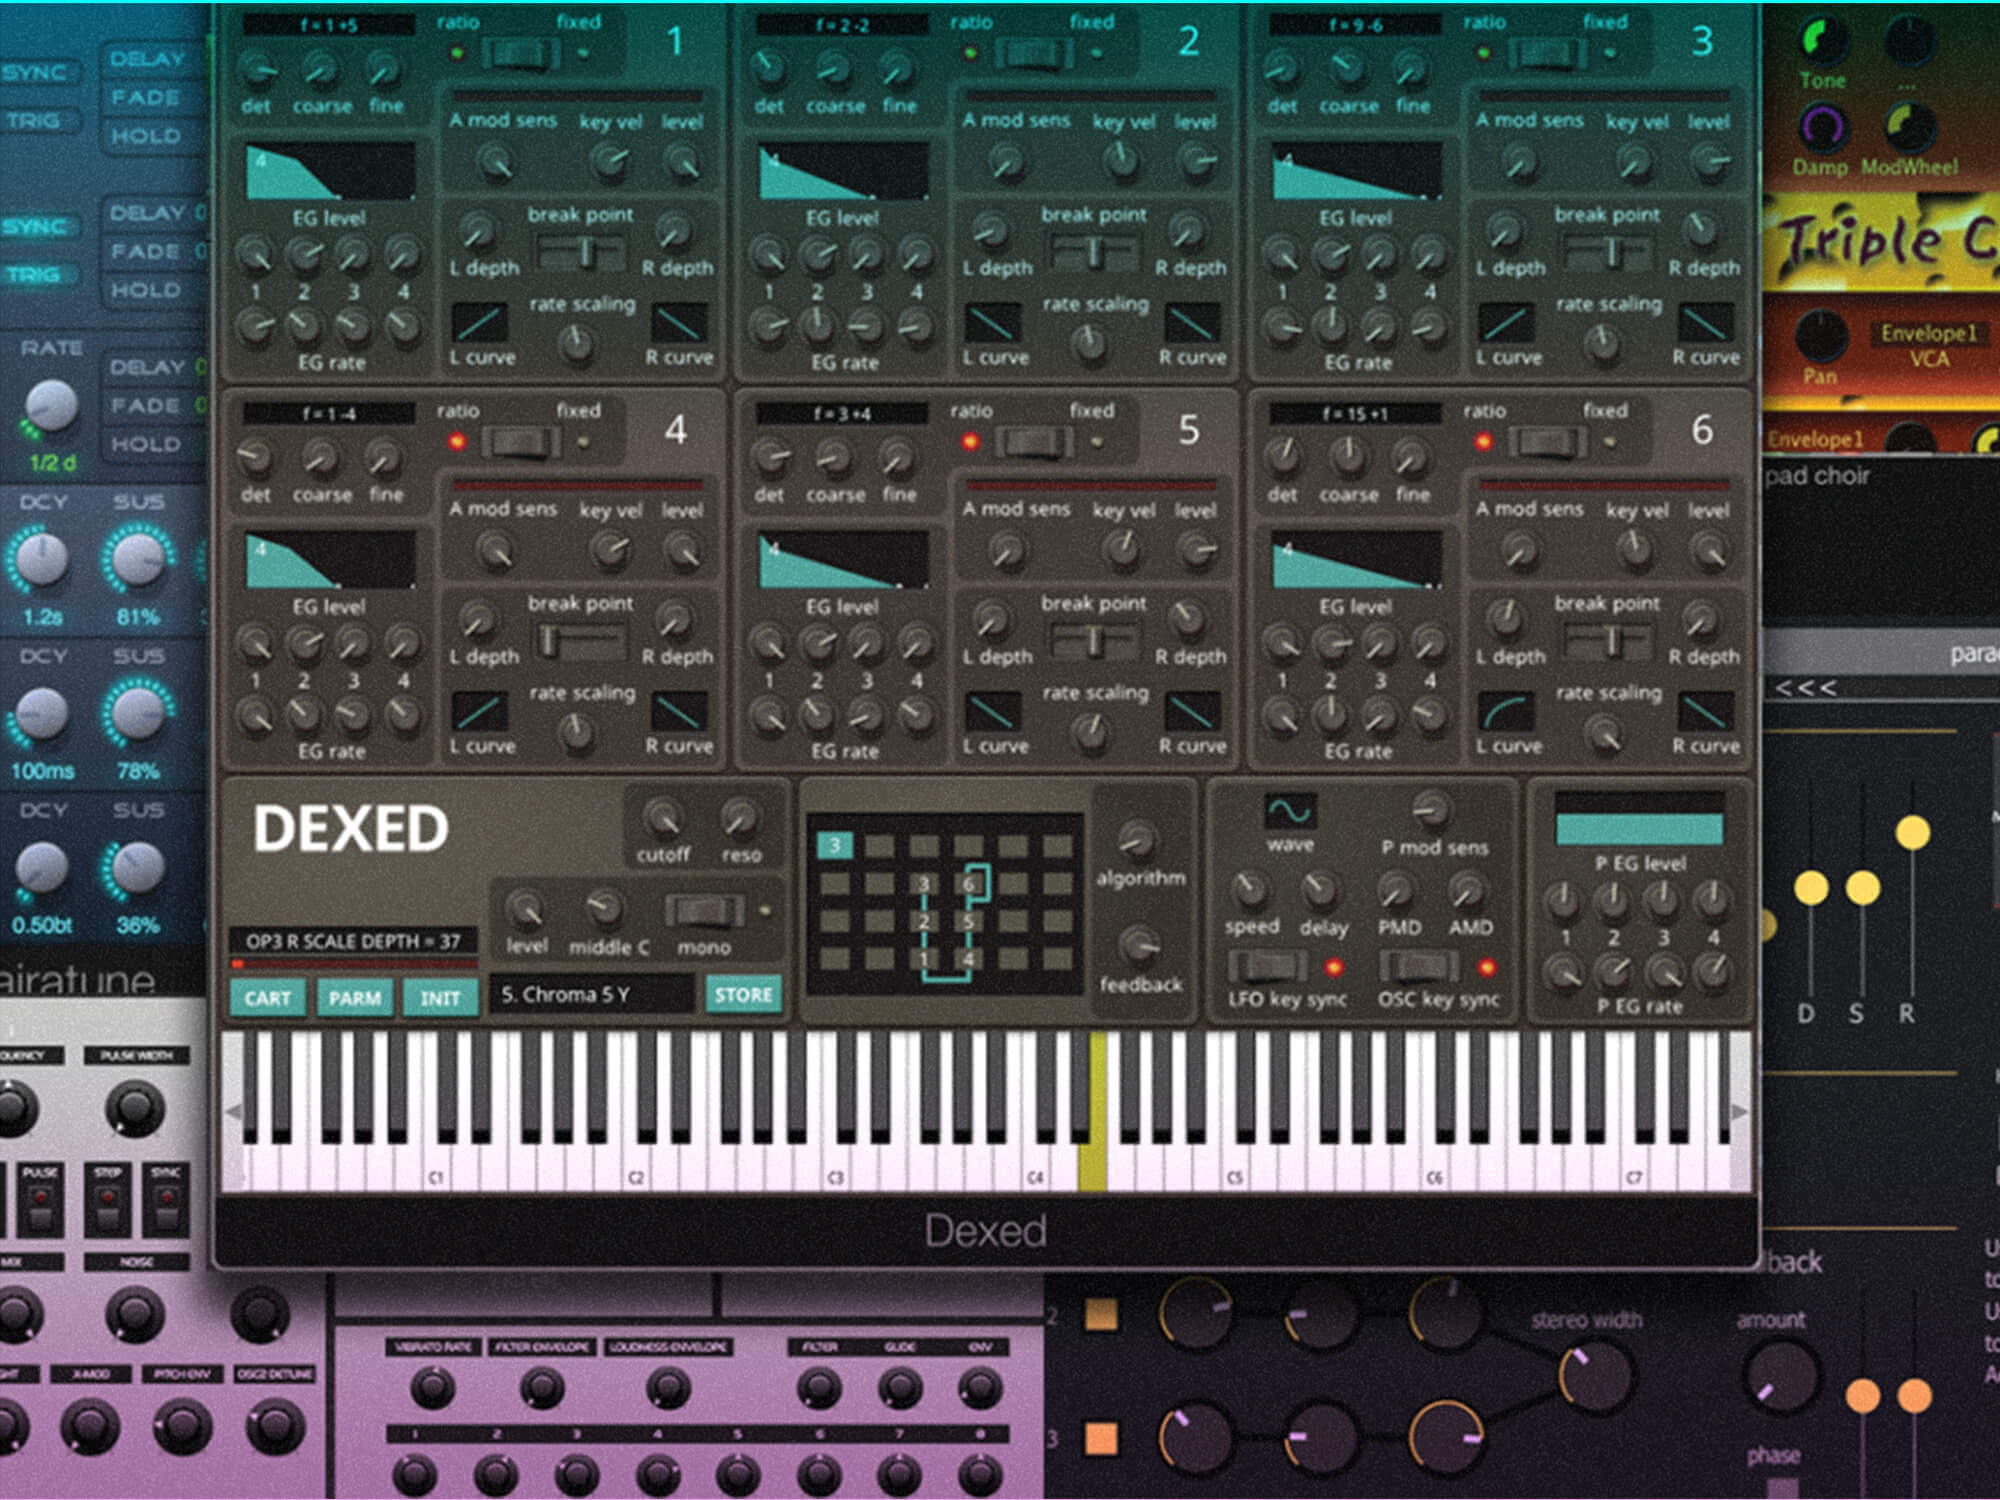Click the Pan knob in Triple C window
Viewport: 2000px width, 1500px height.
point(1821,337)
